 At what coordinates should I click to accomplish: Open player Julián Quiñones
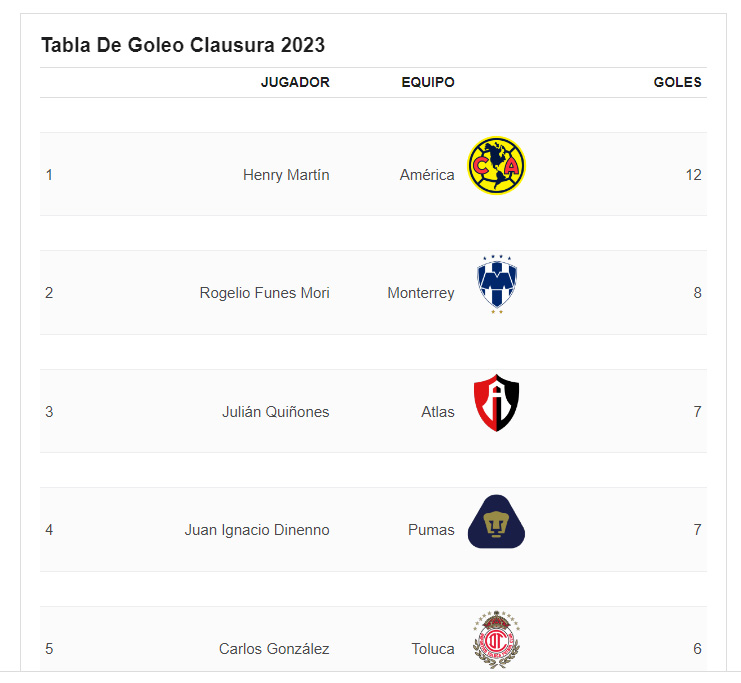276,412
